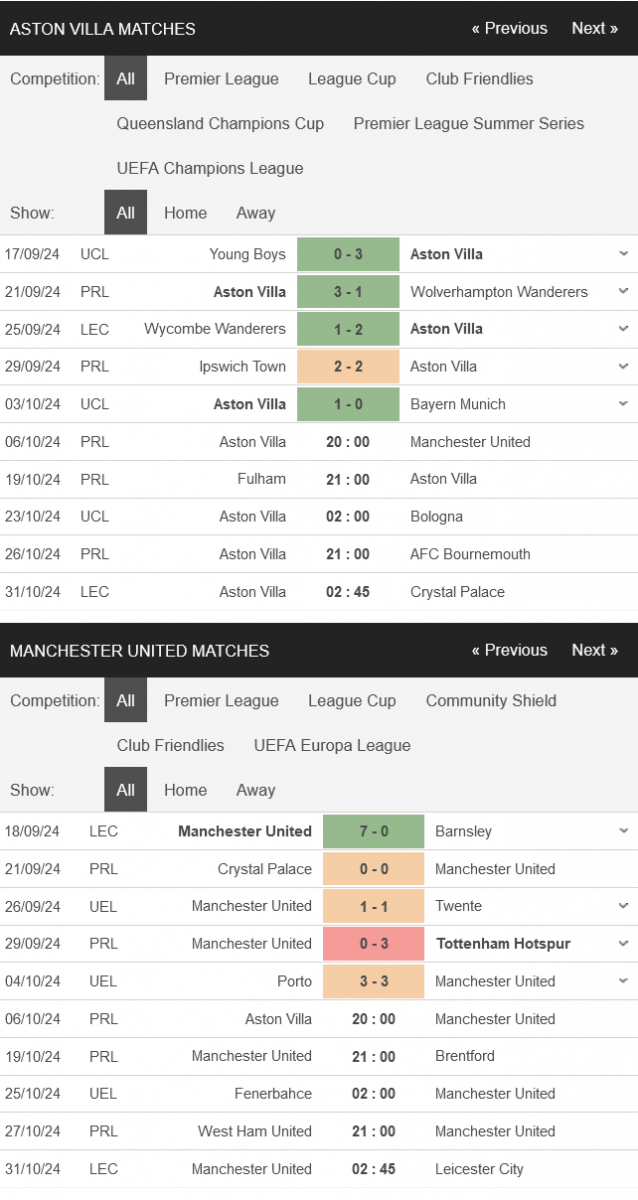Select UEFA Champions League competition filter
This screenshot has width=638, height=1200.
pyautogui.click(x=210, y=168)
